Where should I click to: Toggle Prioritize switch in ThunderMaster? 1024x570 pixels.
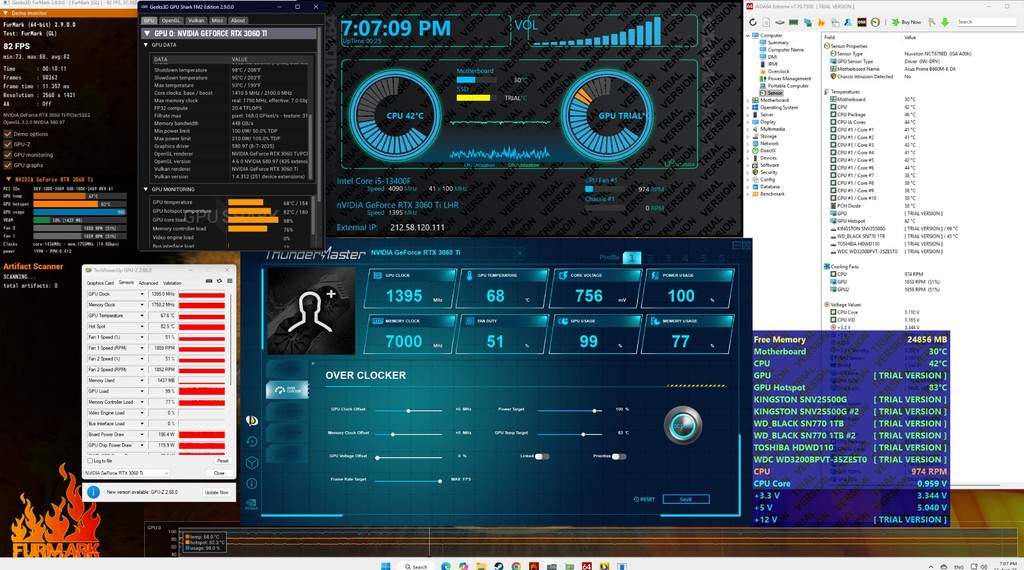618,456
